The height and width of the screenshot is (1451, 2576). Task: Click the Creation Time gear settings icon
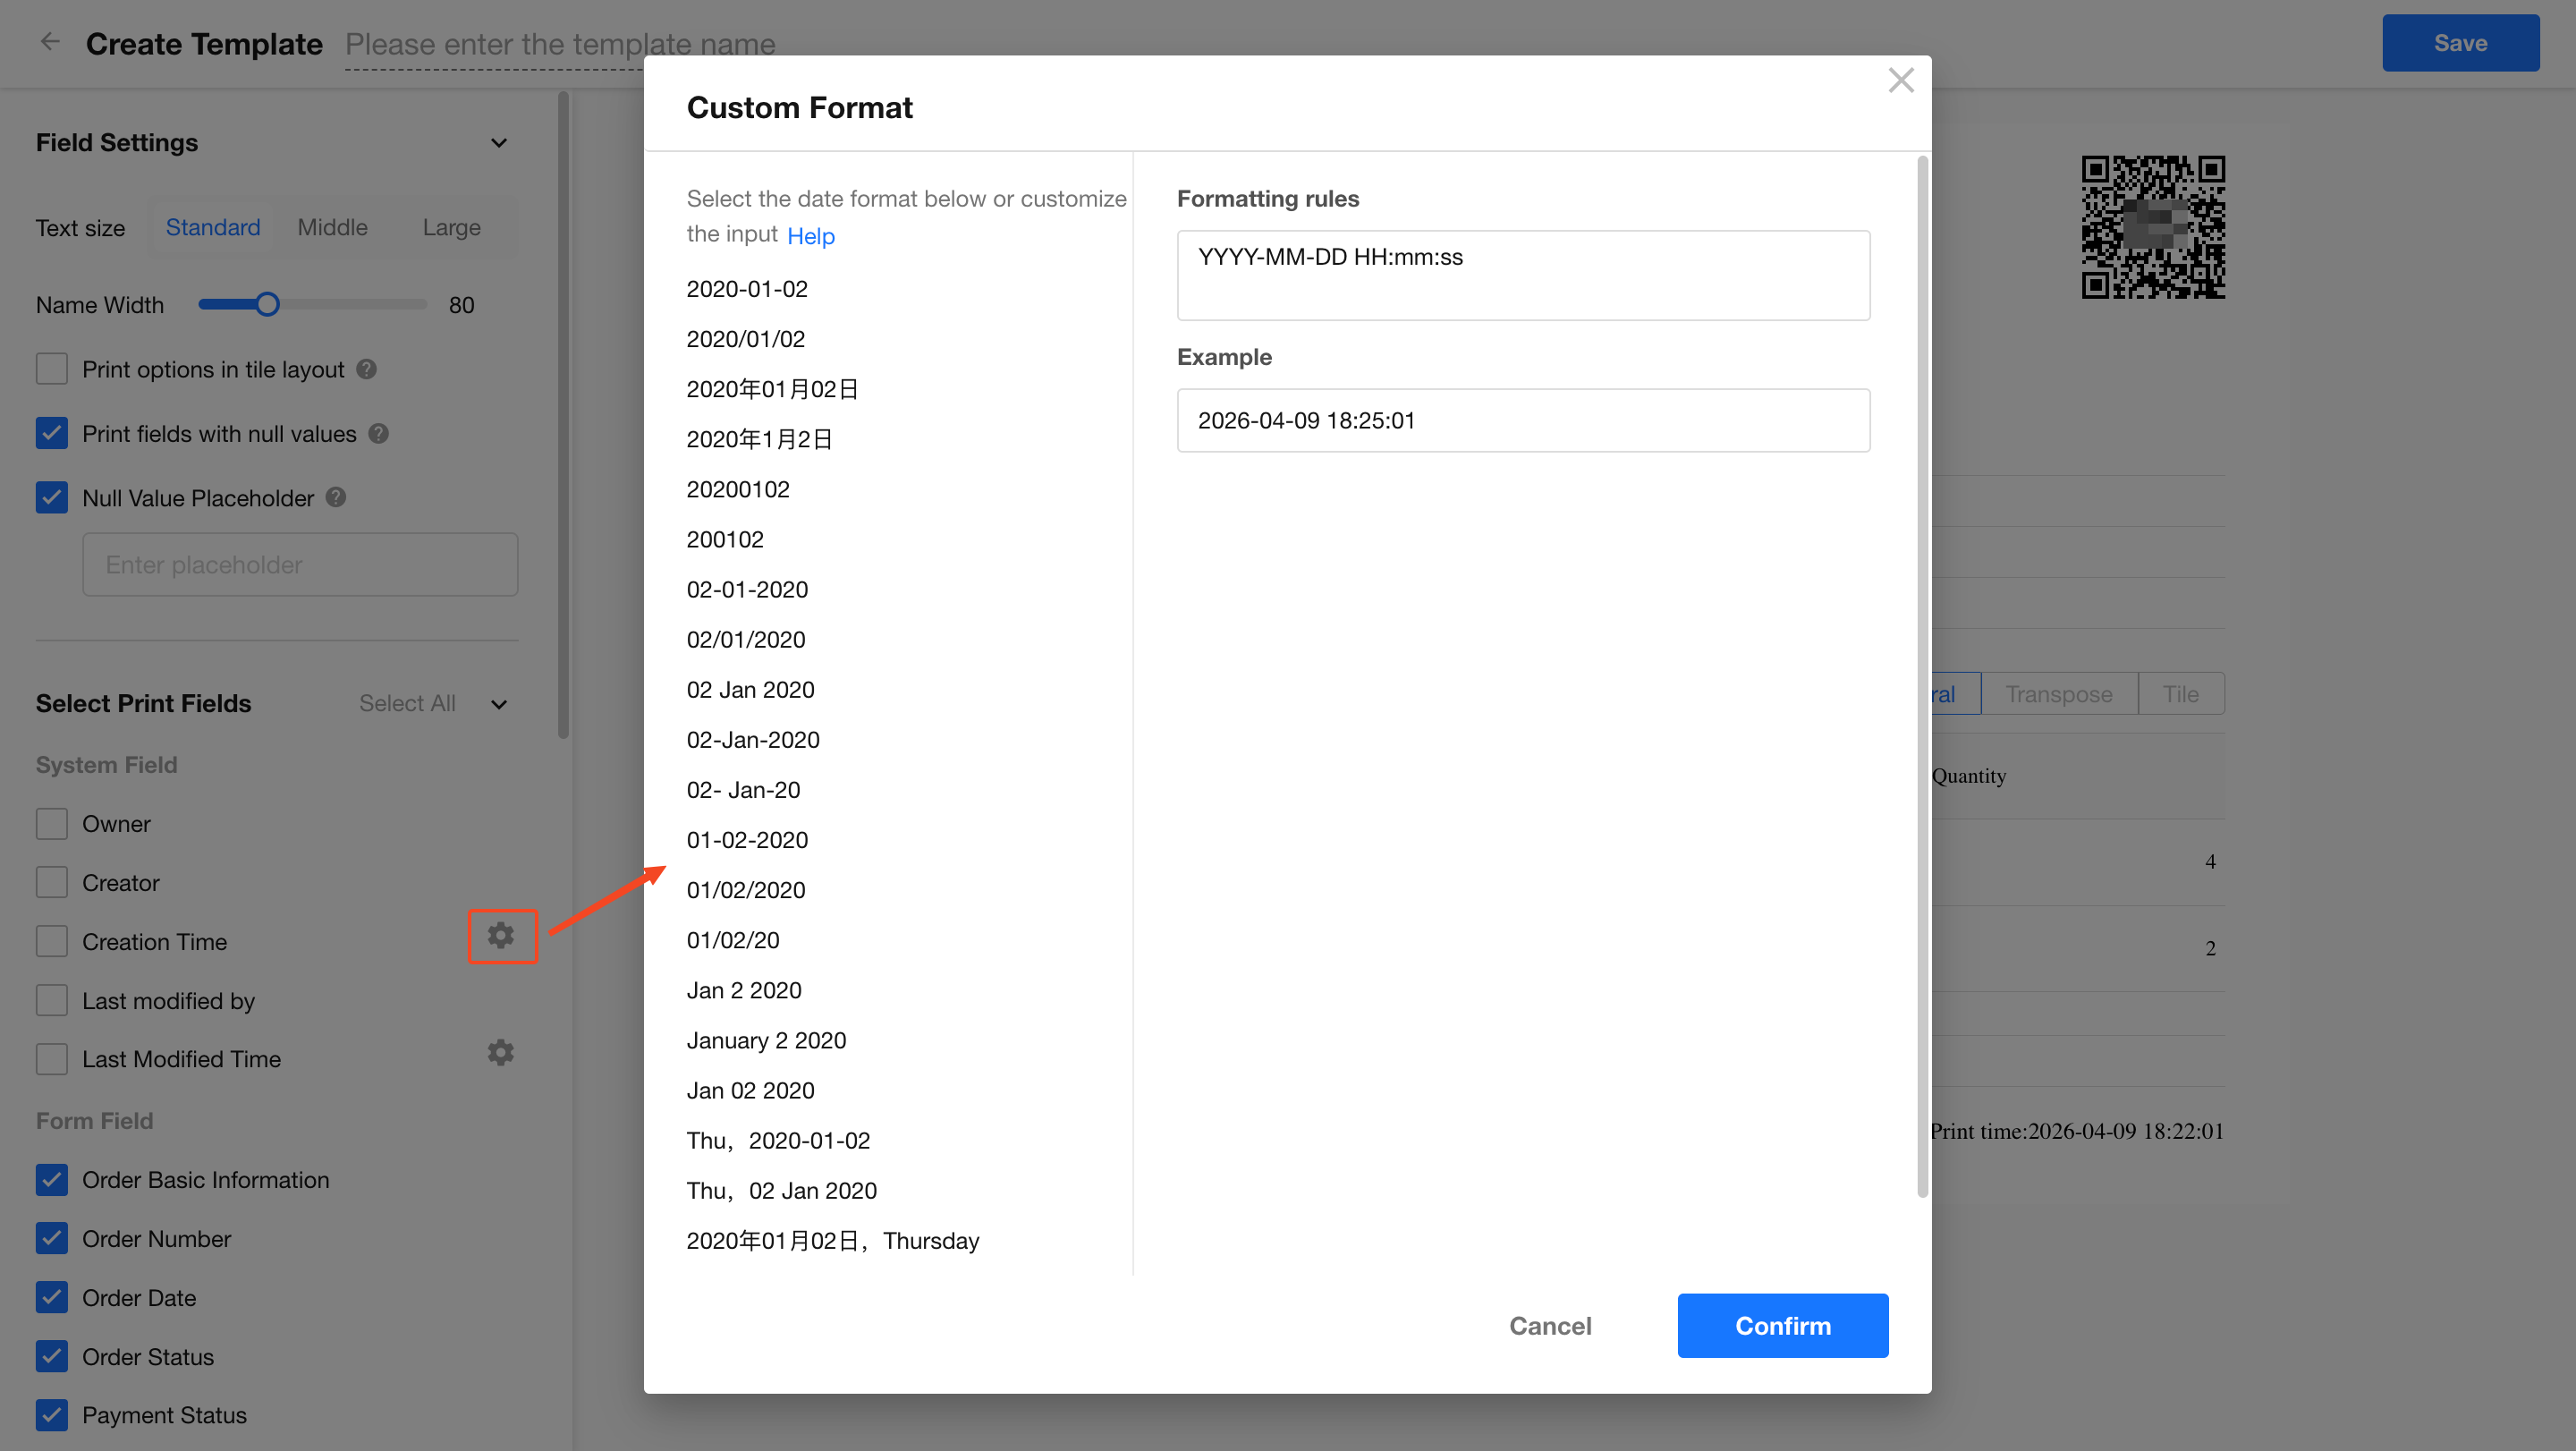[501, 935]
